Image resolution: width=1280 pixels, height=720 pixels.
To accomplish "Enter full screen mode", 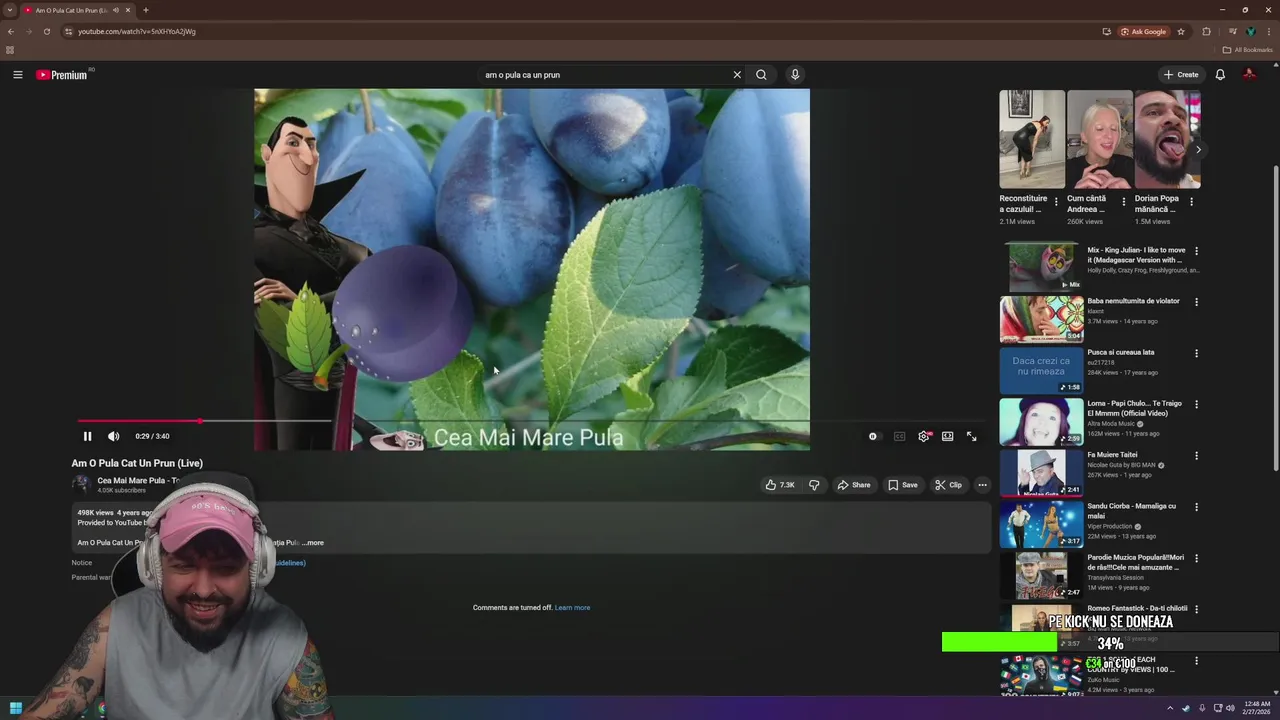I will point(971,436).
